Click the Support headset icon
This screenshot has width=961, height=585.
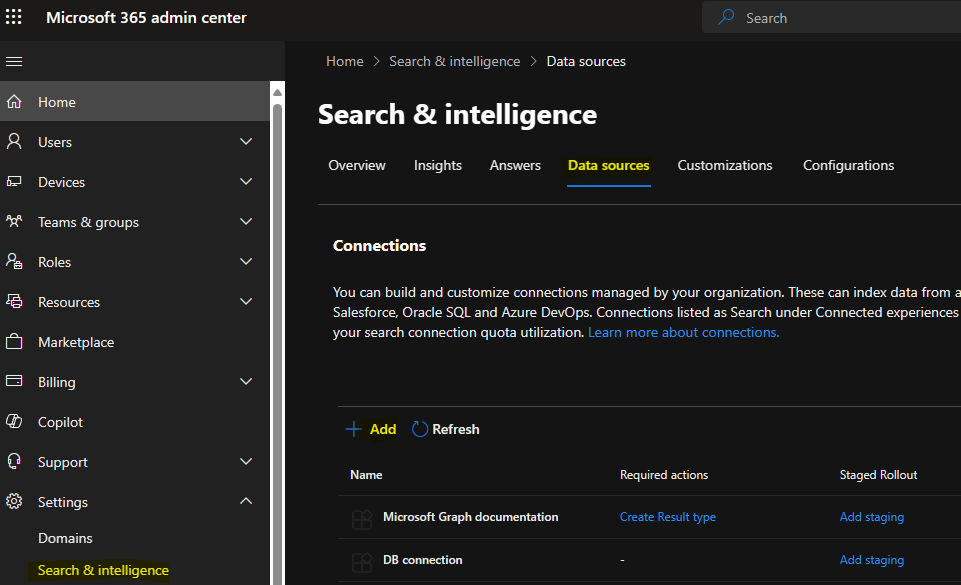pyautogui.click(x=14, y=461)
